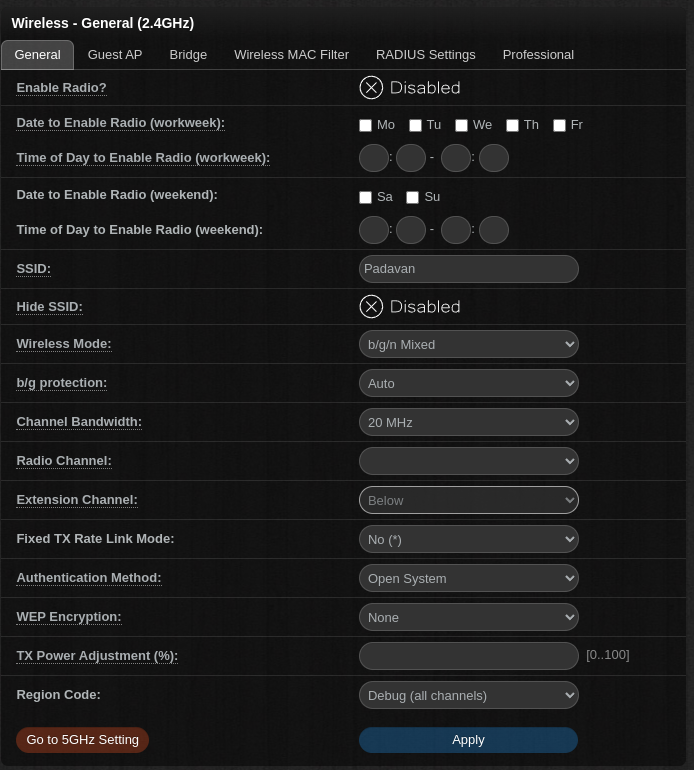Click Go to 5GHz Setting button
Viewport: 694px width, 770px height.
(x=82, y=740)
